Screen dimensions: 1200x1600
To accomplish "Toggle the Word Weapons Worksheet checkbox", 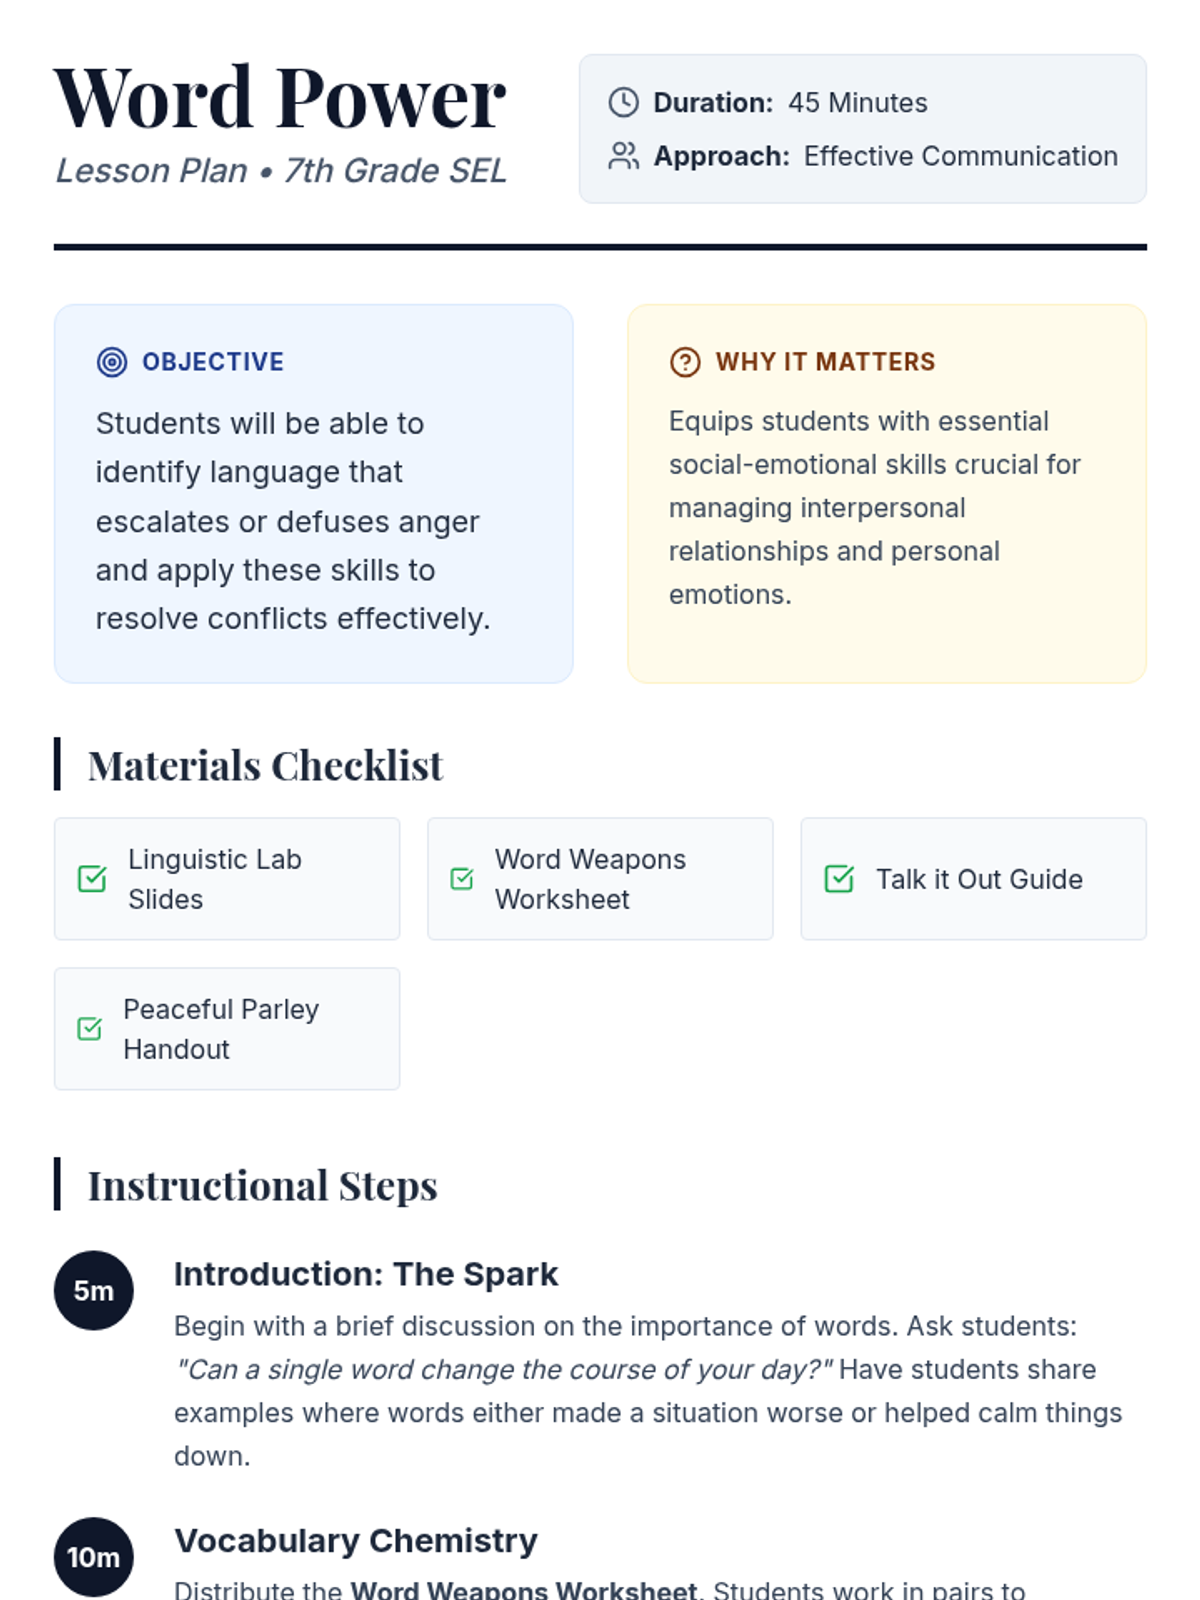I will [462, 879].
